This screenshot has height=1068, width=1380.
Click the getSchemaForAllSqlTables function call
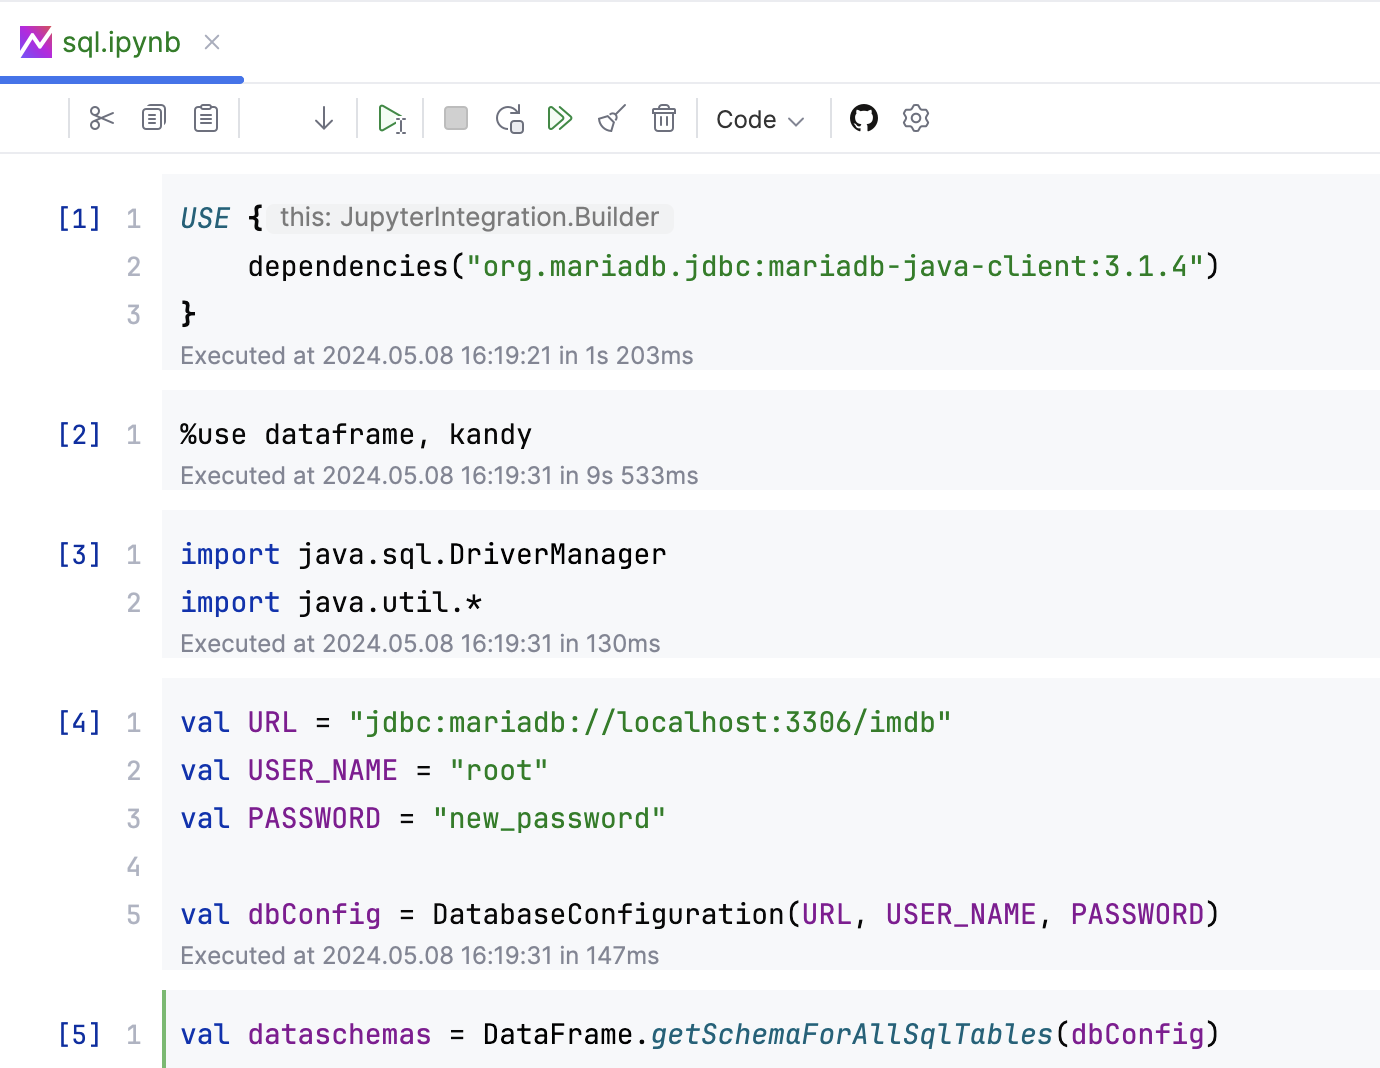click(x=851, y=1034)
